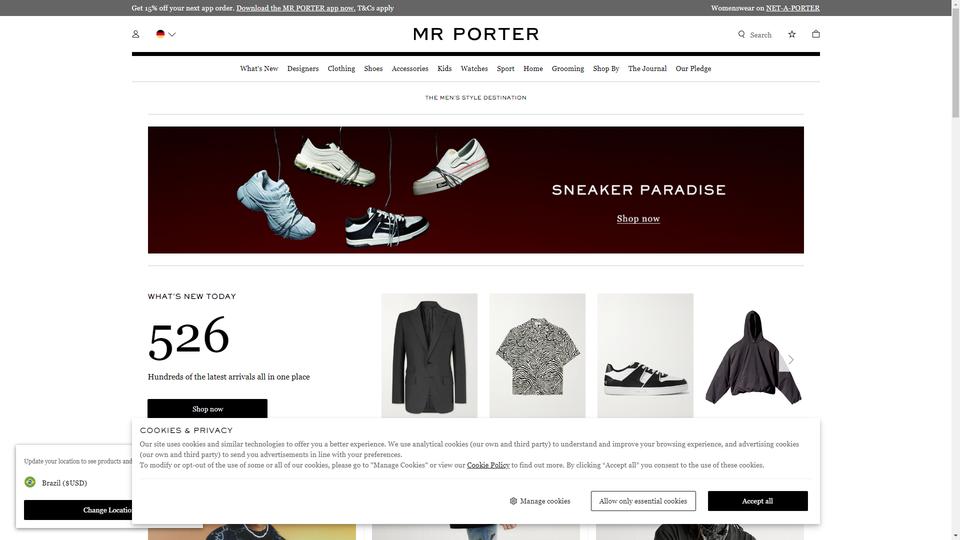Open the Clothing navigation dropdown

(x=341, y=69)
